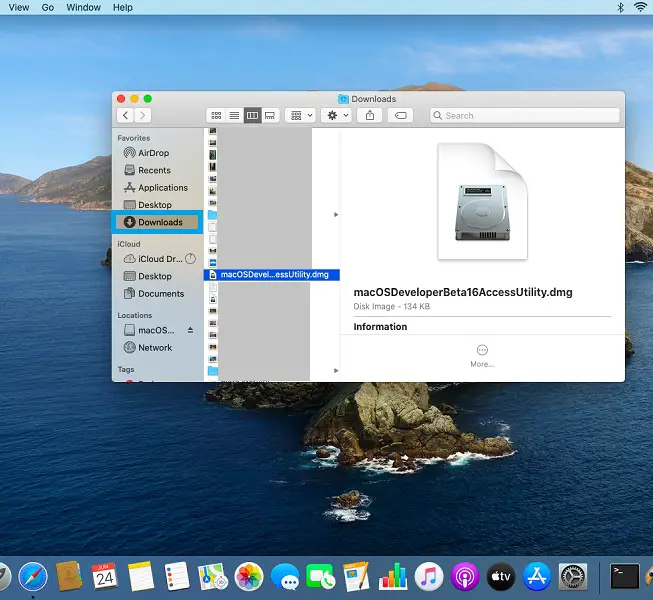Open Desktop under Favorites
The width and height of the screenshot is (653, 600).
coord(147,205)
